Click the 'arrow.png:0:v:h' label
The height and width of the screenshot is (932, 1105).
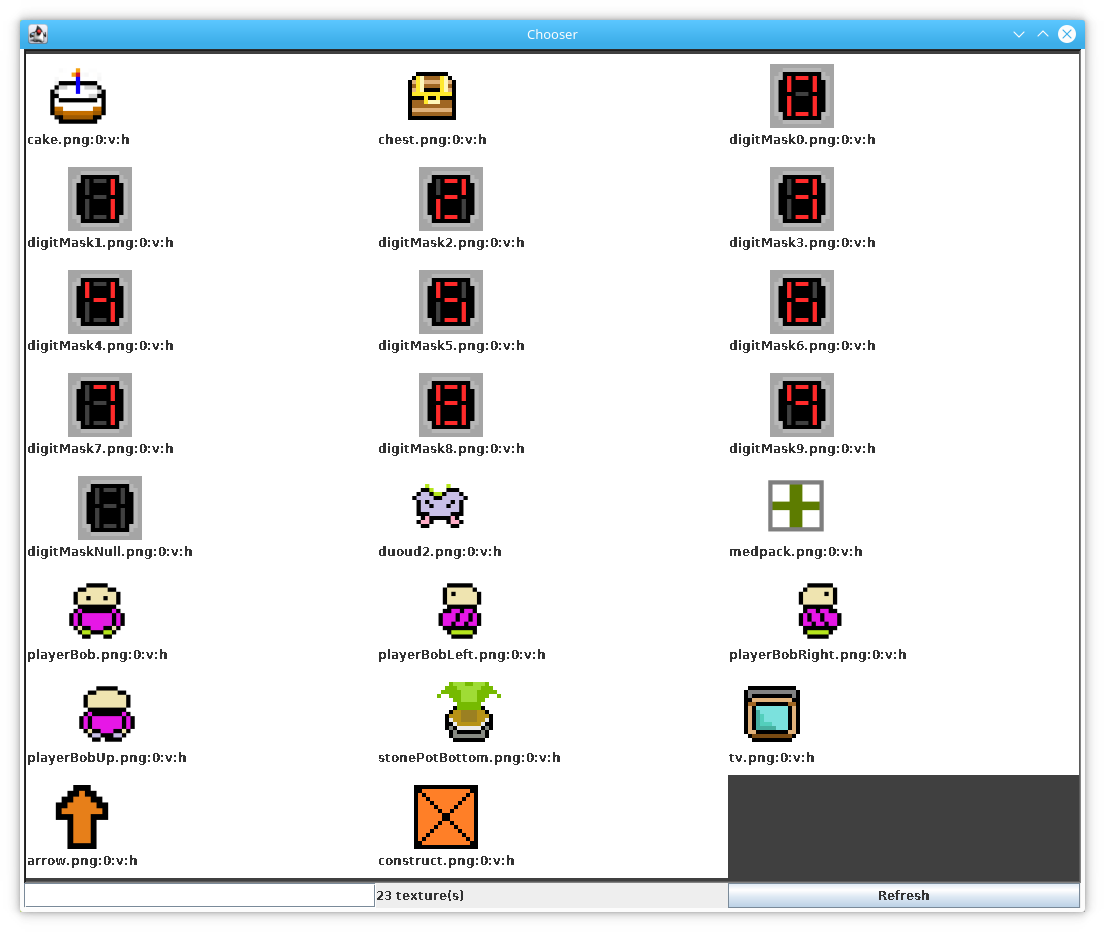point(82,860)
